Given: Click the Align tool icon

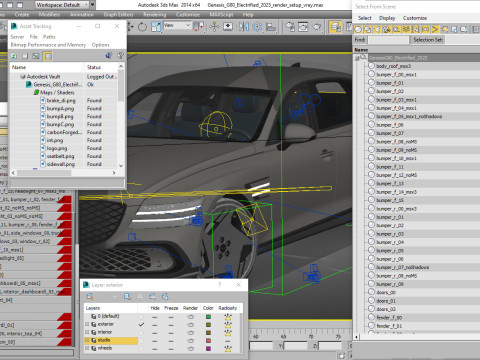Looking at the screenshot, I should (x=271, y=27).
